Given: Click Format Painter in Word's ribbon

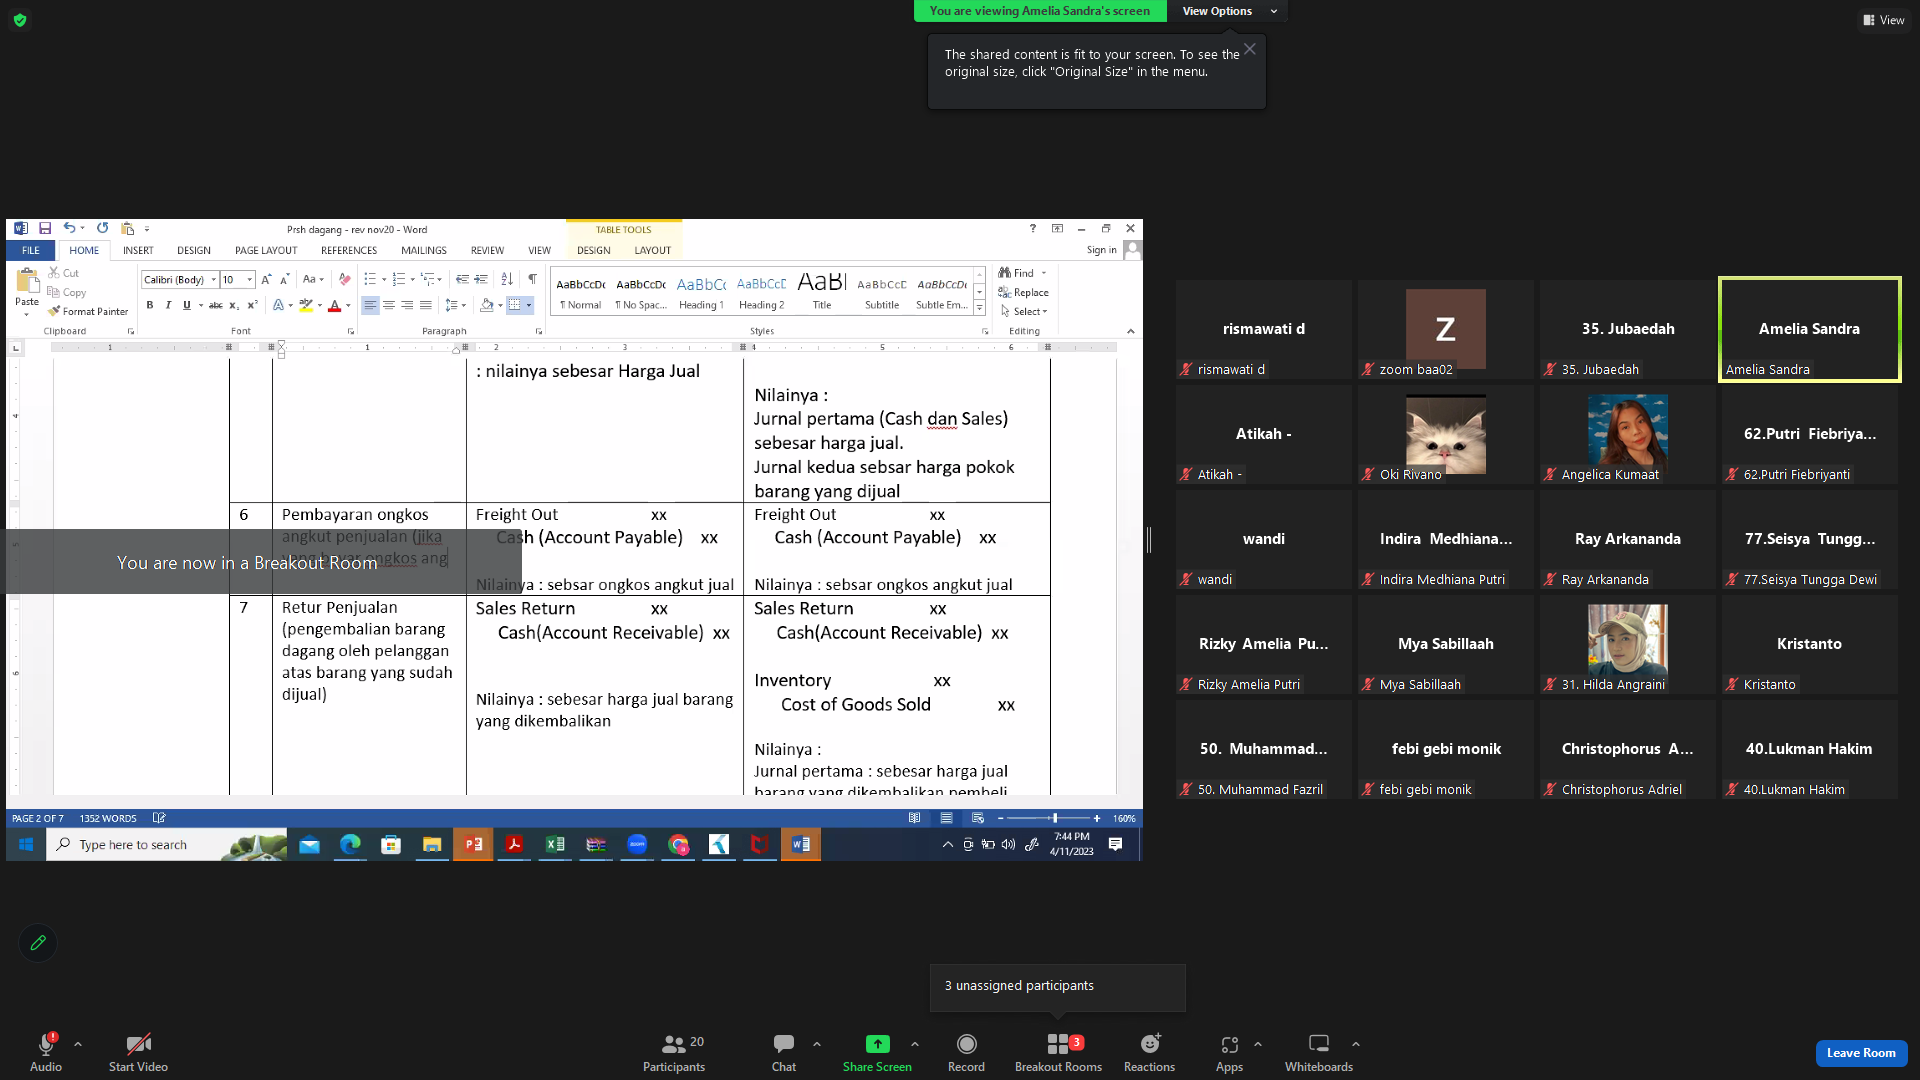Looking at the screenshot, I should tap(88, 311).
